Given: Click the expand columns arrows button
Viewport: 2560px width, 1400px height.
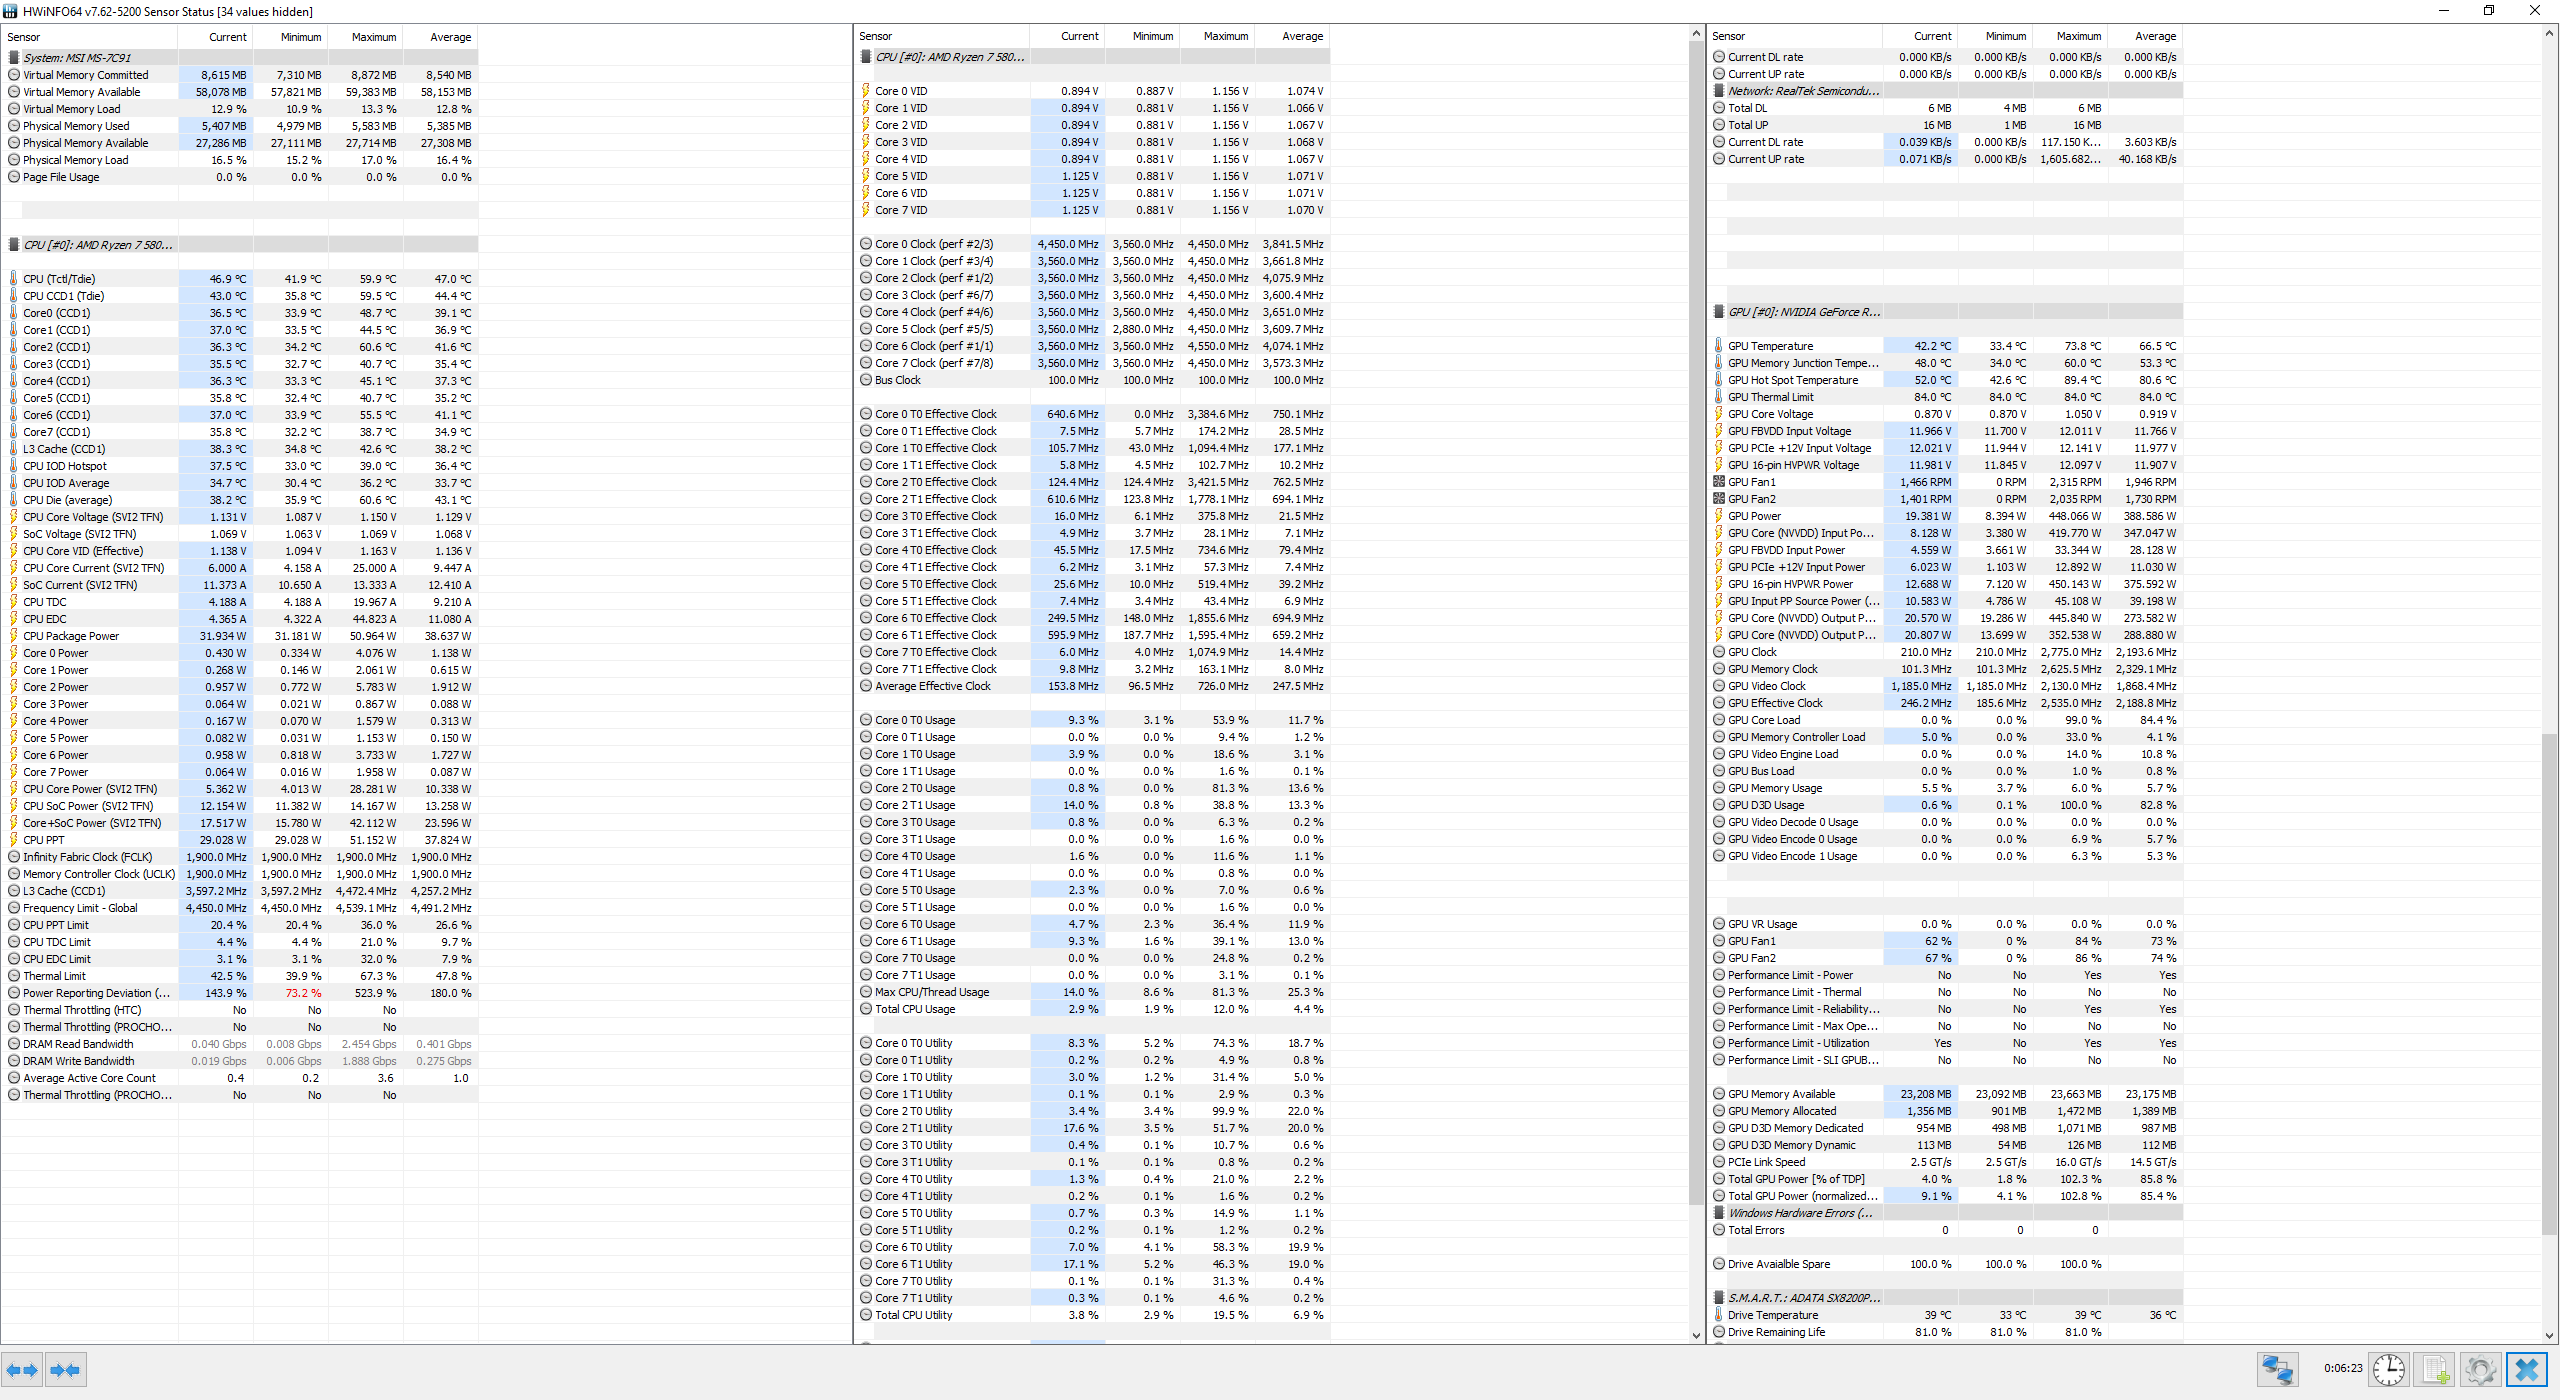Looking at the screenshot, I should click(x=22, y=1369).
